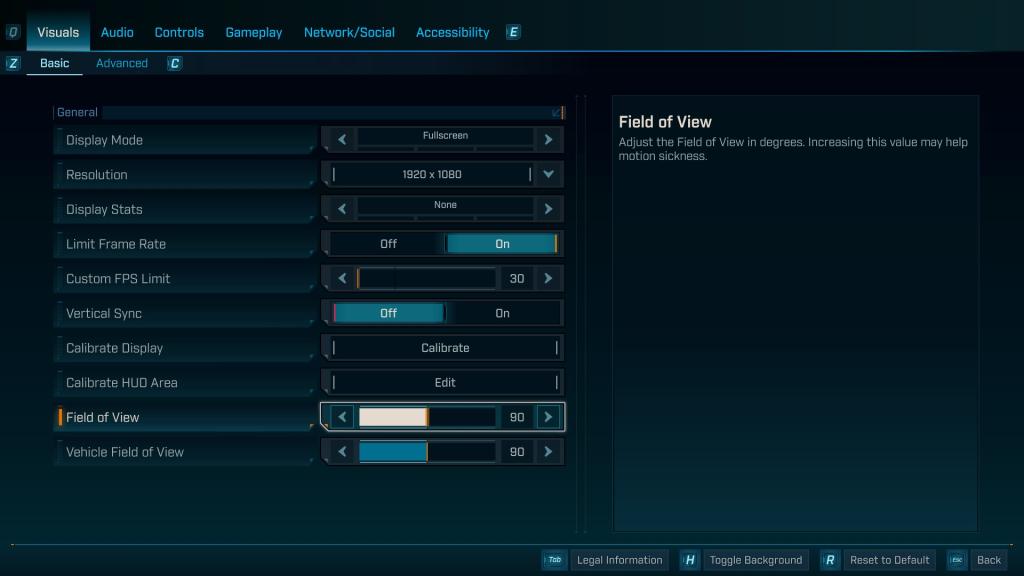
Task: Switch to the Accessibility tab
Action: pyautogui.click(x=452, y=31)
